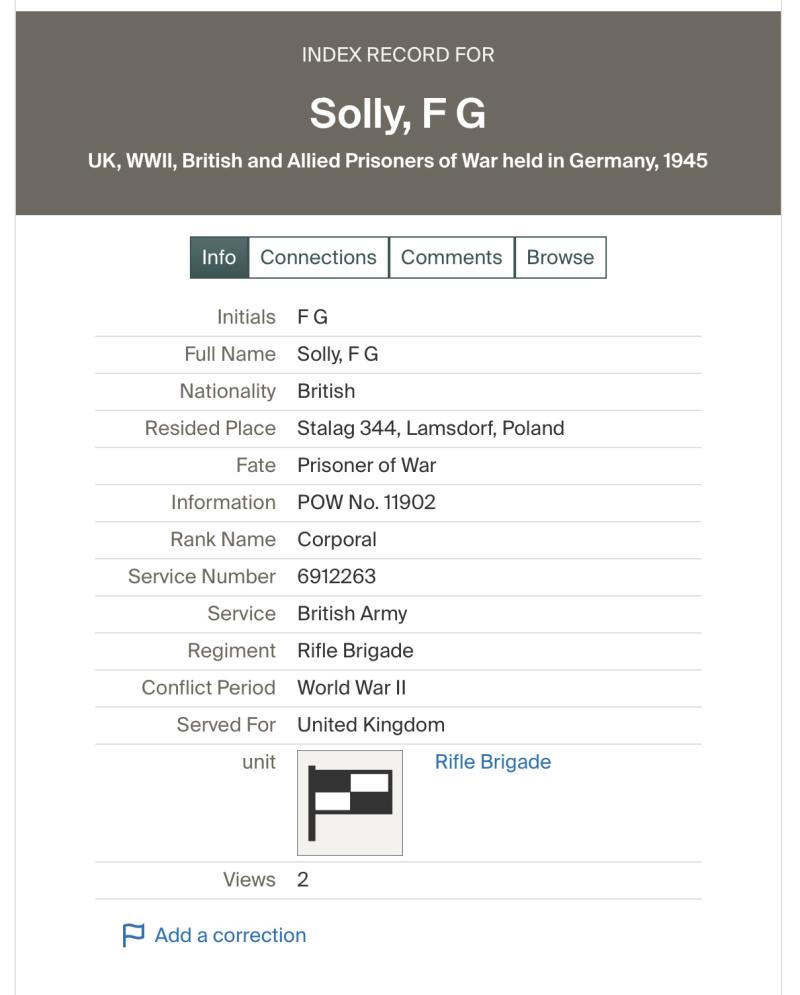Click the World War II conflict period value
This screenshot has height=995, width=800.
point(351,687)
